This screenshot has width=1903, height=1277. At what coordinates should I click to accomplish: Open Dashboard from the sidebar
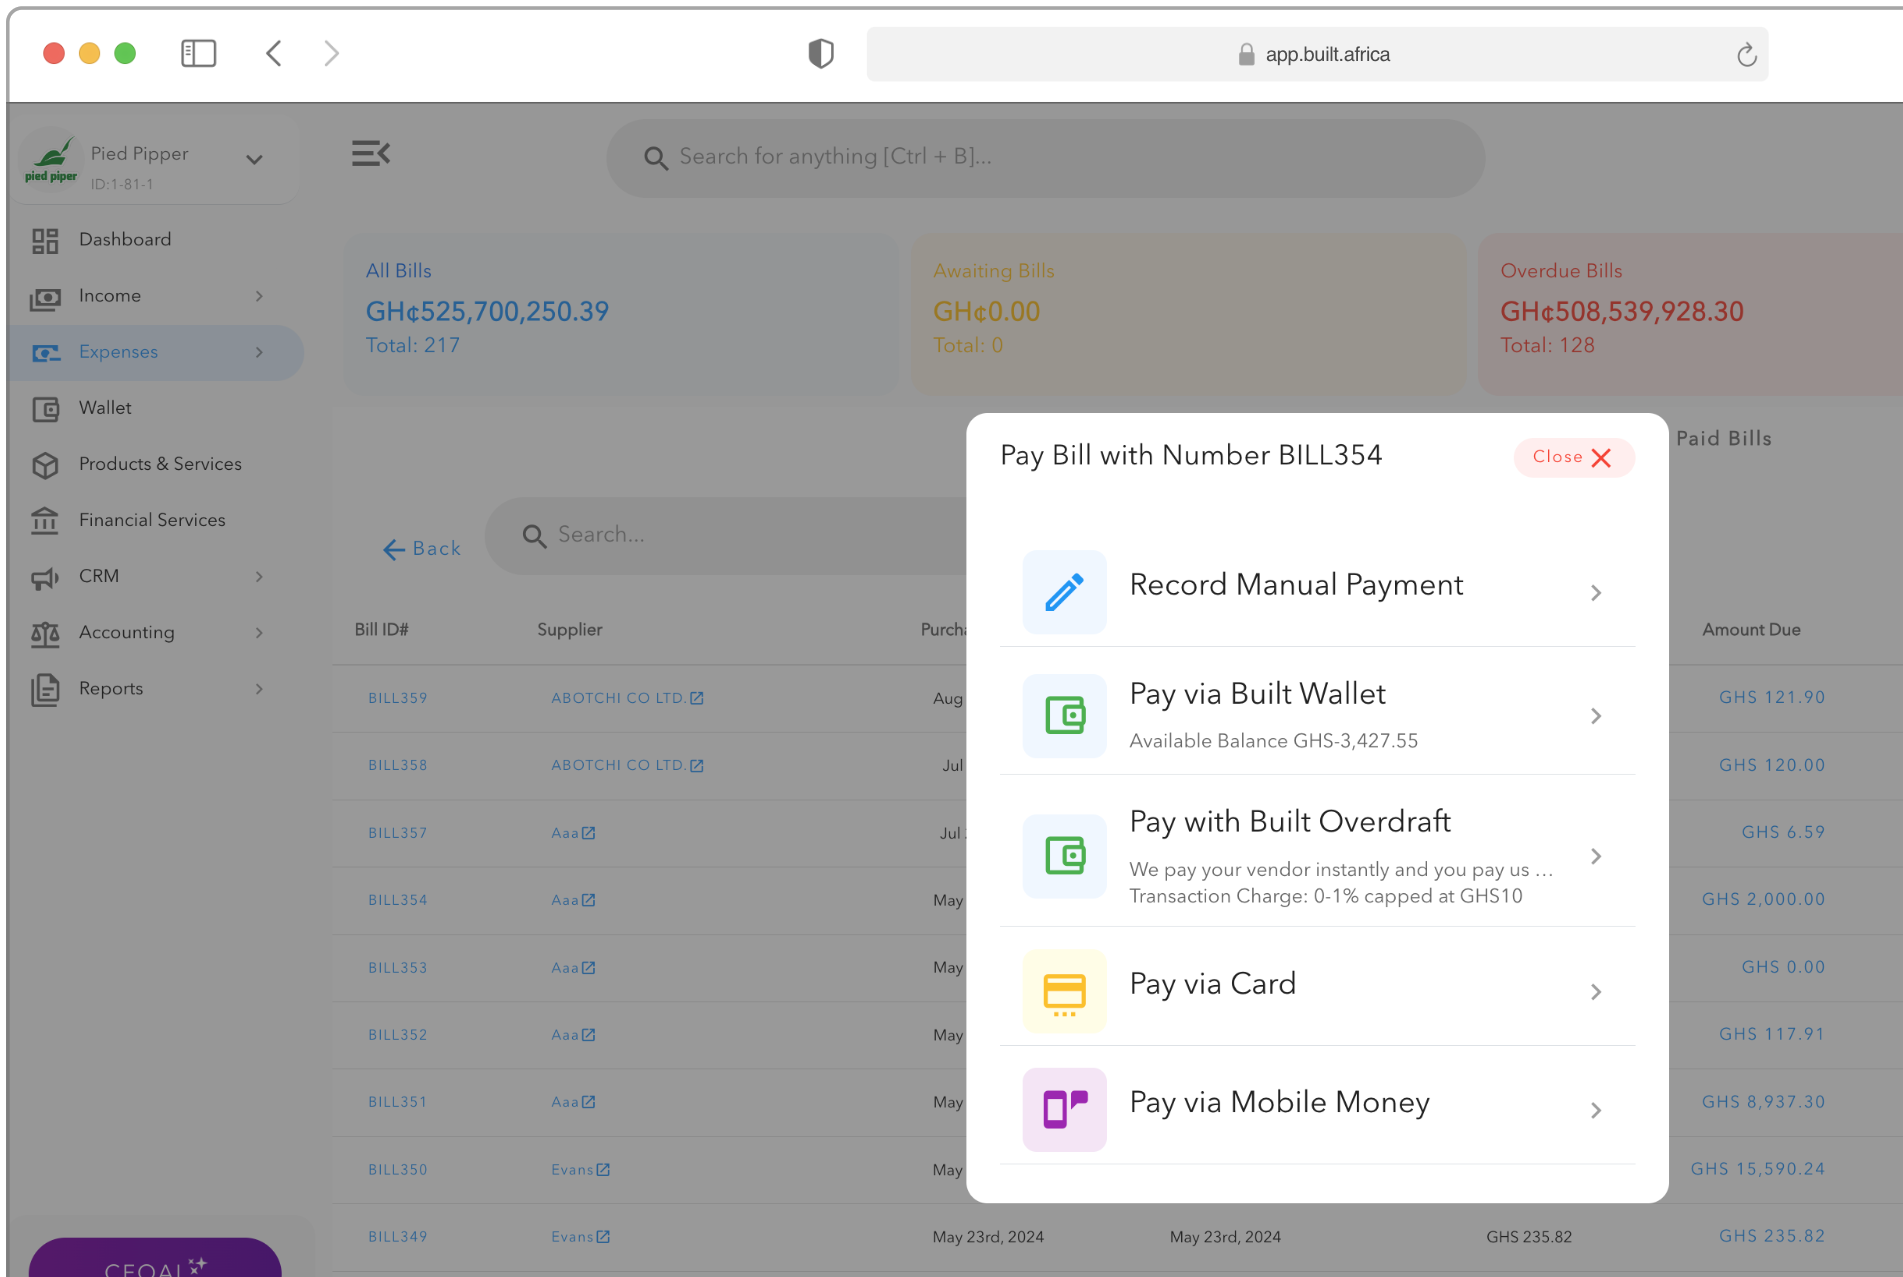[x=125, y=240]
